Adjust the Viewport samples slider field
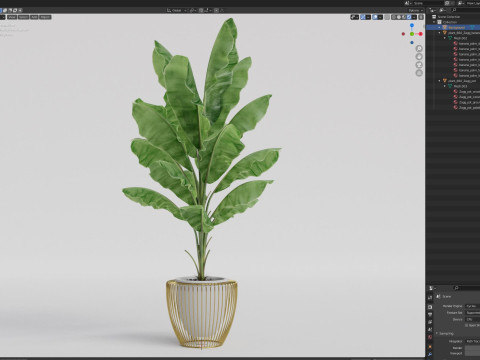480x360 pixels. click(x=472, y=353)
